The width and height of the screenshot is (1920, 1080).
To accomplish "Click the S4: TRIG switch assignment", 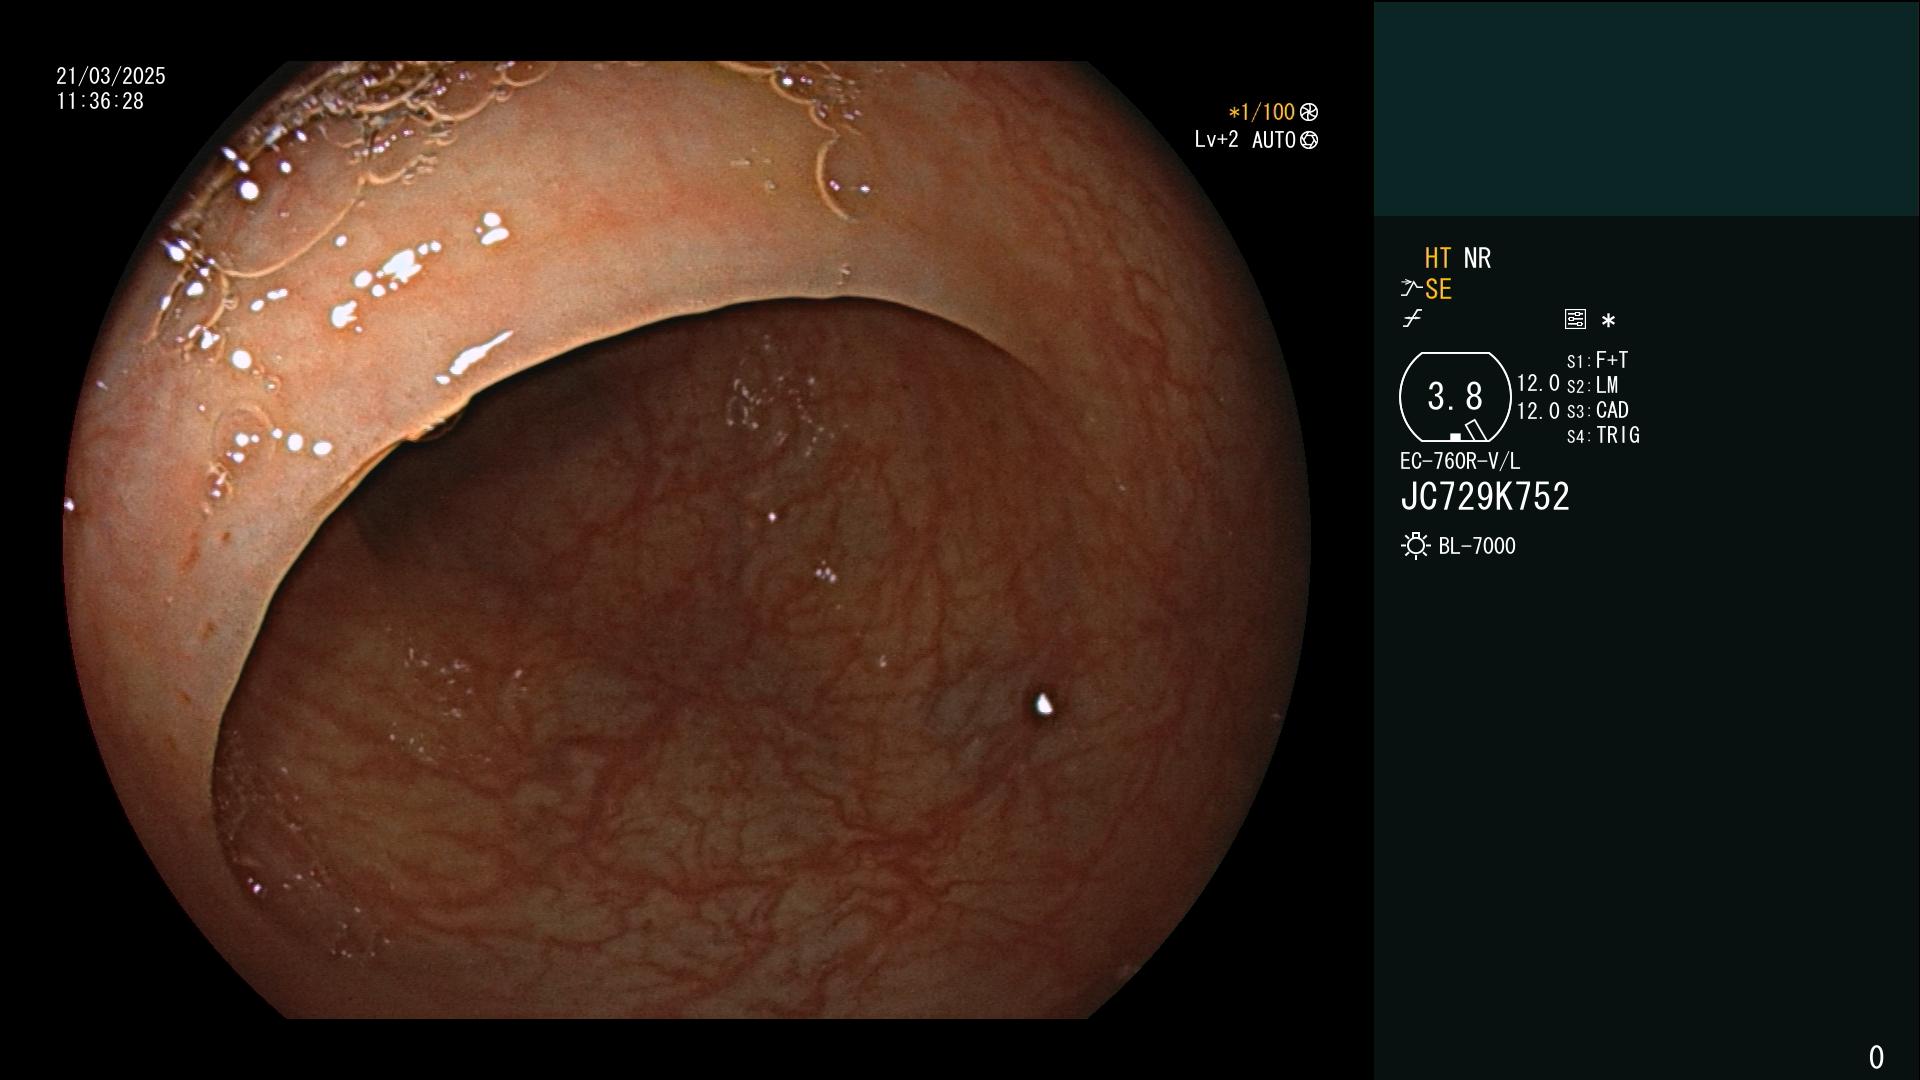I will click(1603, 435).
